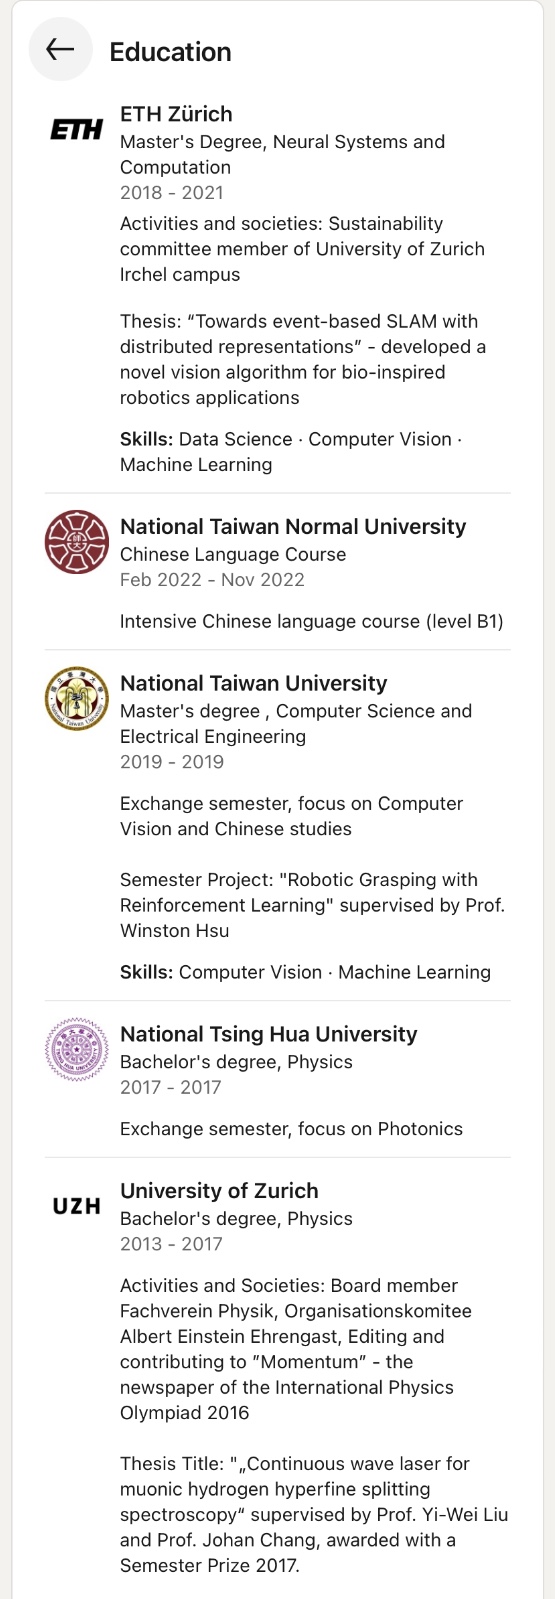Viewport: 555px width, 1599px height.
Task: Select the Chinese Language Course text
Action: 233,554
